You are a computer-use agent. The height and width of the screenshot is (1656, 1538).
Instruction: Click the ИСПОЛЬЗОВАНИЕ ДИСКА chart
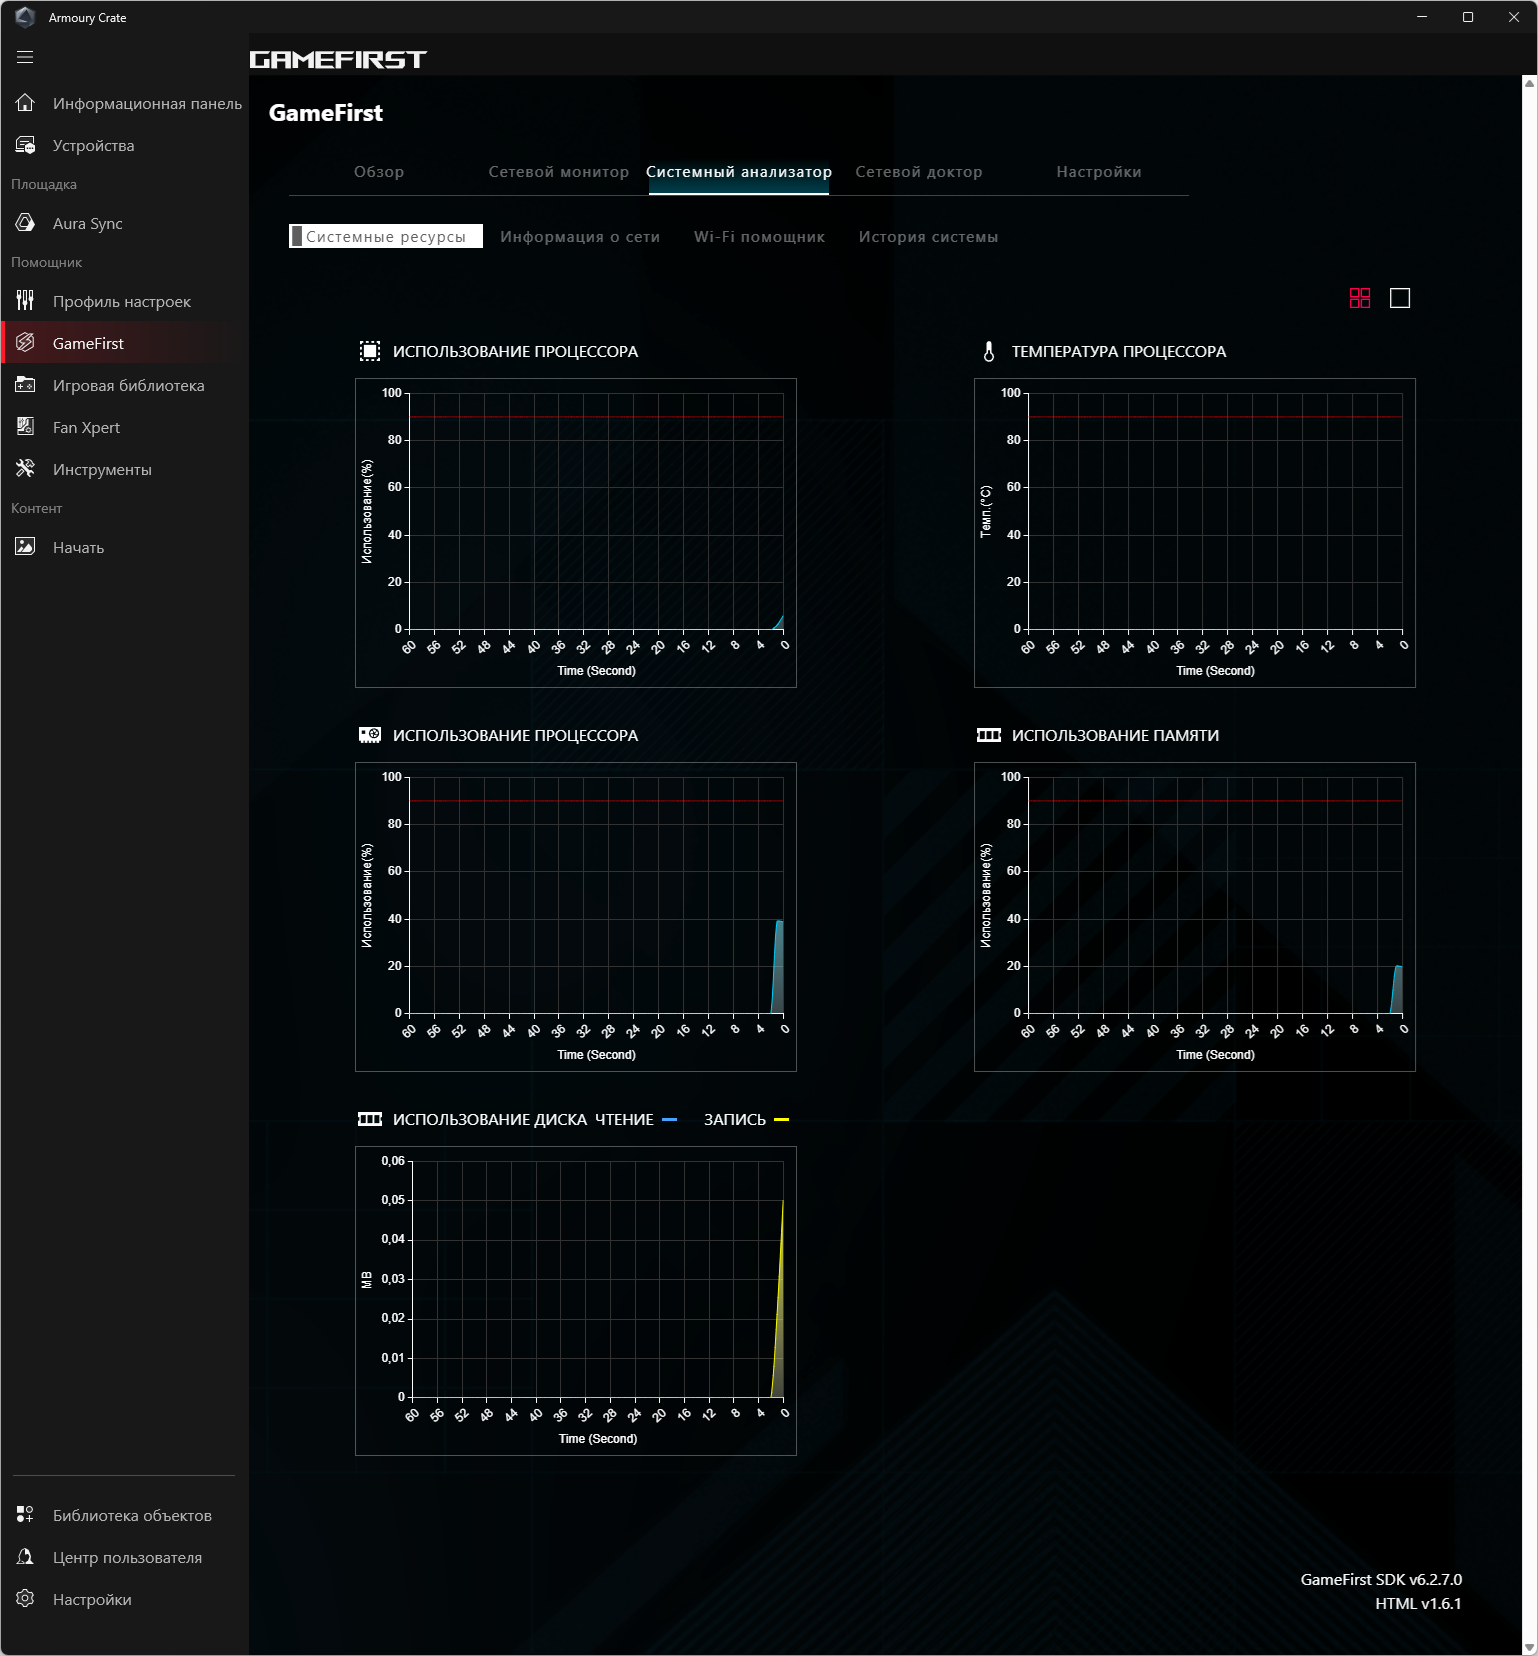(x=576, y=1301)
